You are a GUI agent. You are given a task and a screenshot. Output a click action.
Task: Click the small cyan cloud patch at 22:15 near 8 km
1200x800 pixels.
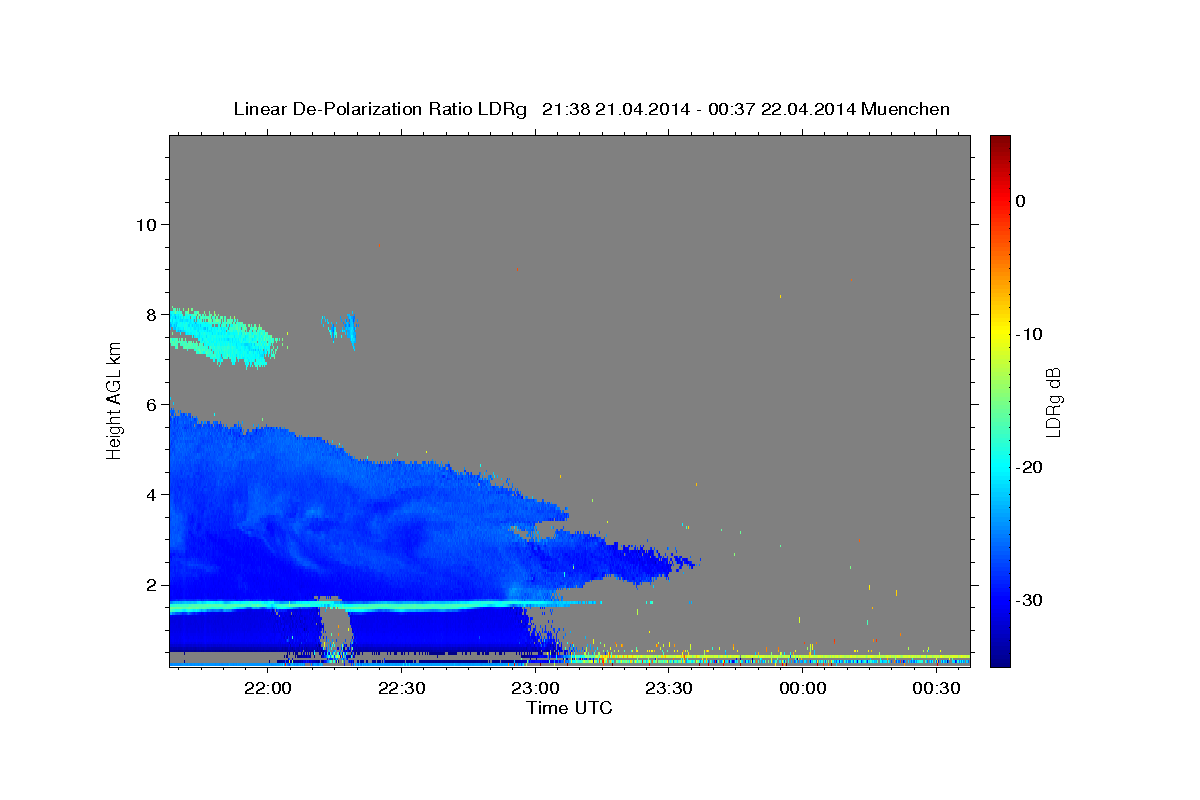(x=342, y=329)
